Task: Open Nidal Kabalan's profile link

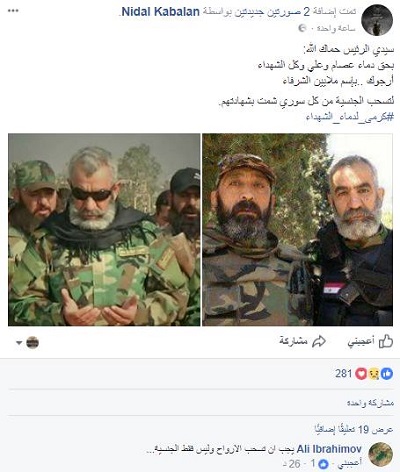Action: pos(161,12)
